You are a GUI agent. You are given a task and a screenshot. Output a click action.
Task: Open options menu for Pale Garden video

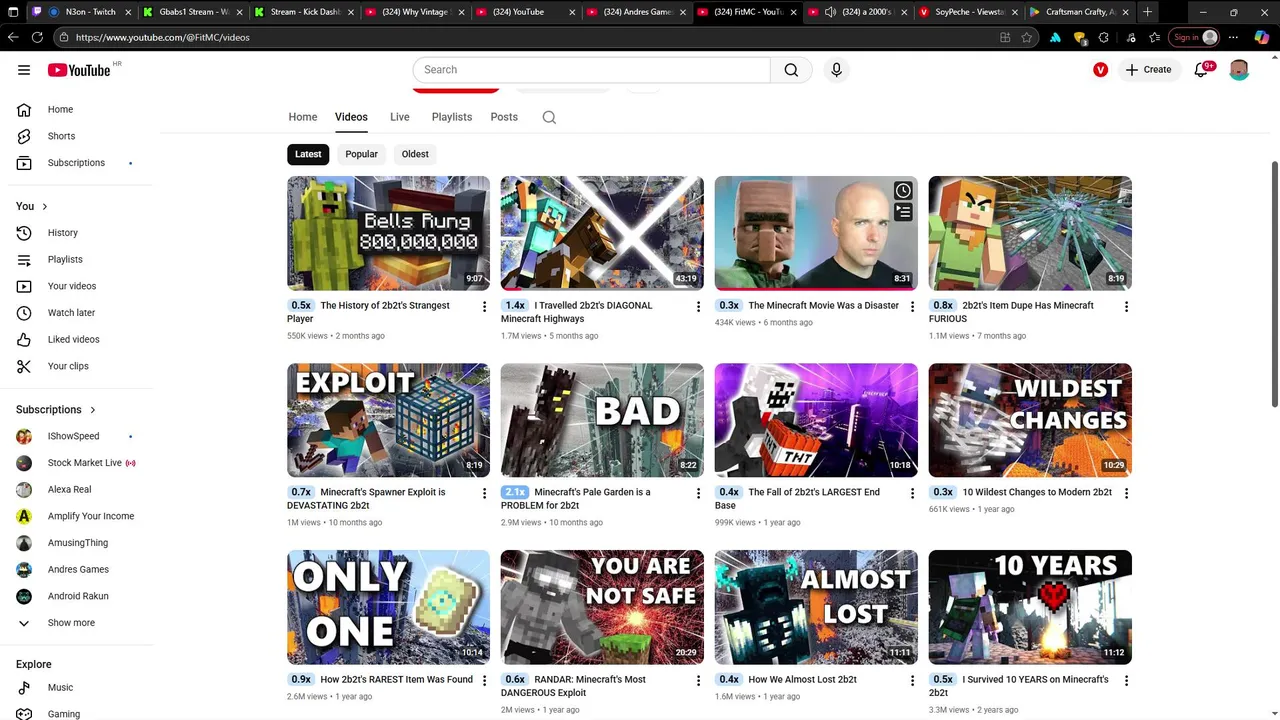tap(698, 493)
